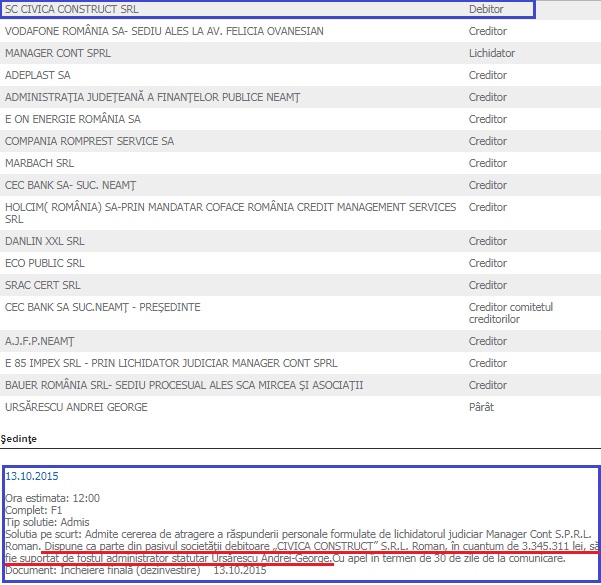Select the MARBACH SRL party
This screenshot has width=601, height=585.
[x=40, y=163]
